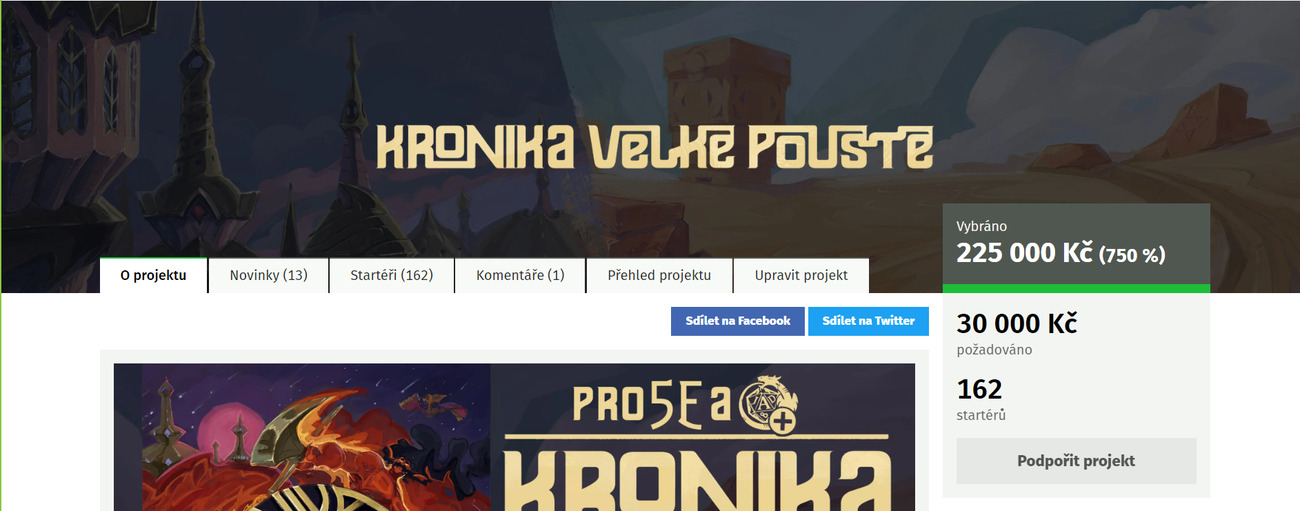The height and width of the screenshot is (511, 1300).
Task: Select the 225 000 Kč collected amount
Action: pyautogui.click(x=1024, y=253)
